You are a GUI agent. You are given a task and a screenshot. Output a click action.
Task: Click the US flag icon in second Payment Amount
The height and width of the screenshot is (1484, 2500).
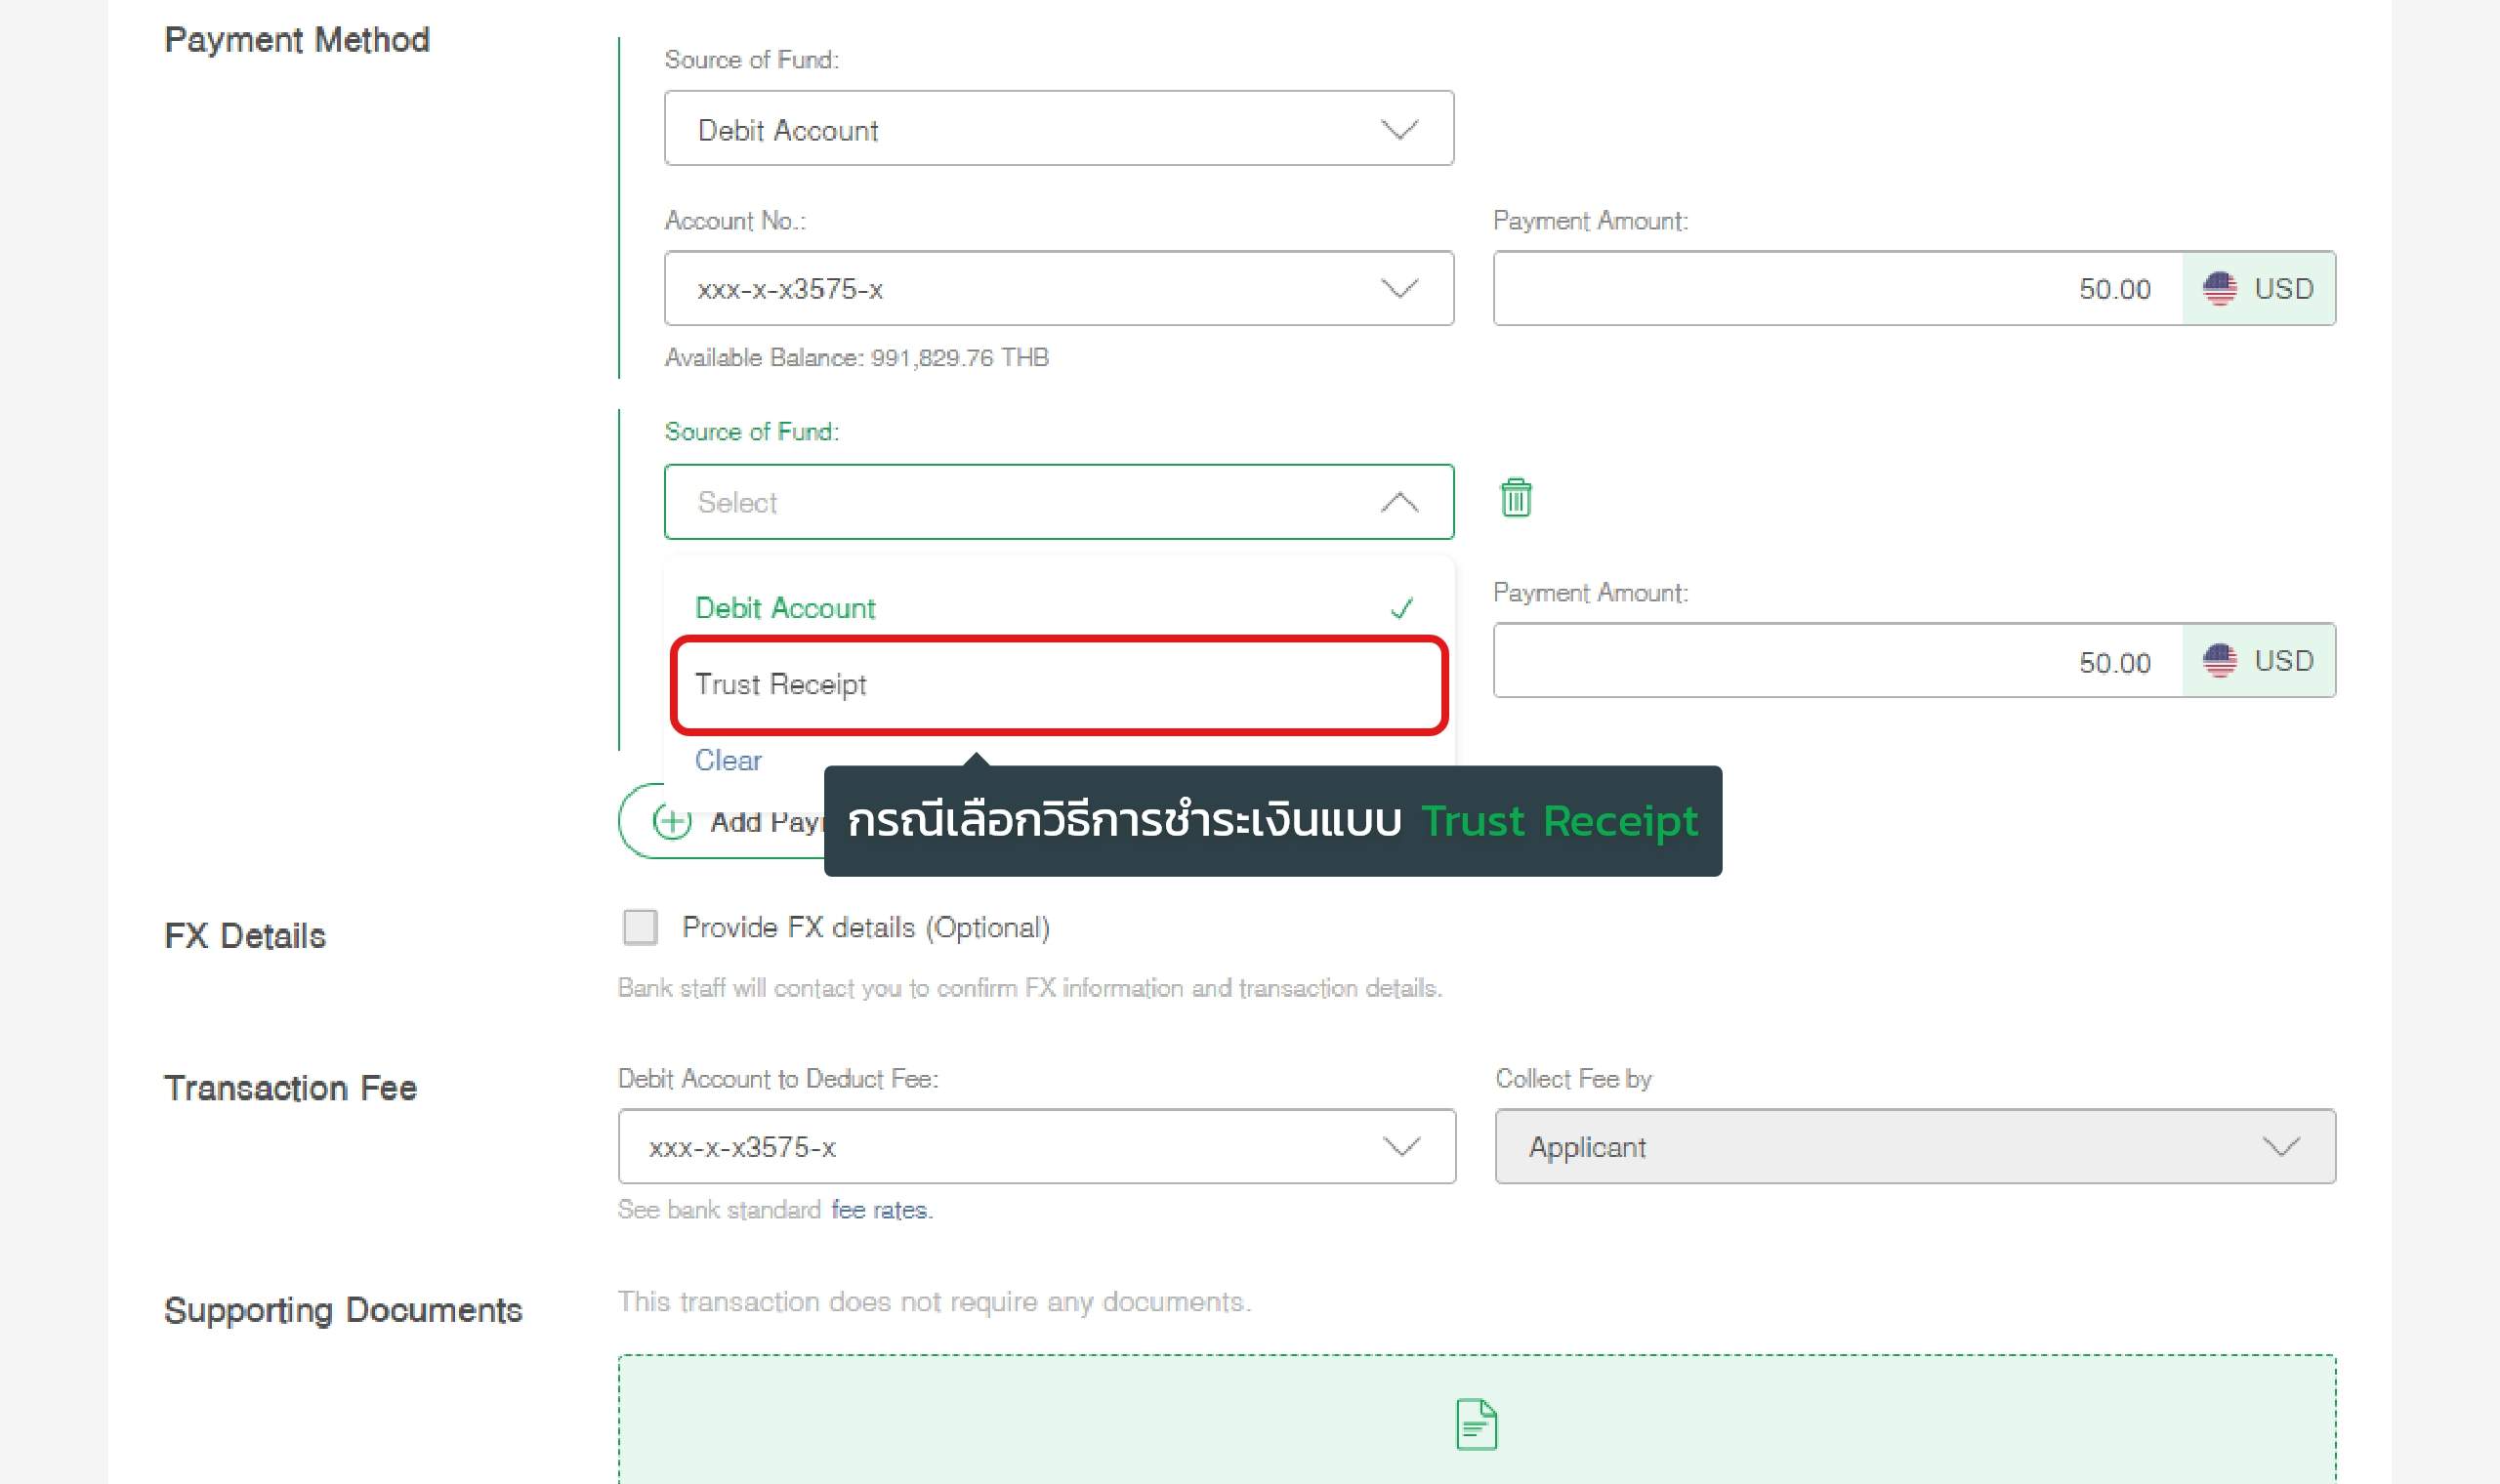(2219, 661)
